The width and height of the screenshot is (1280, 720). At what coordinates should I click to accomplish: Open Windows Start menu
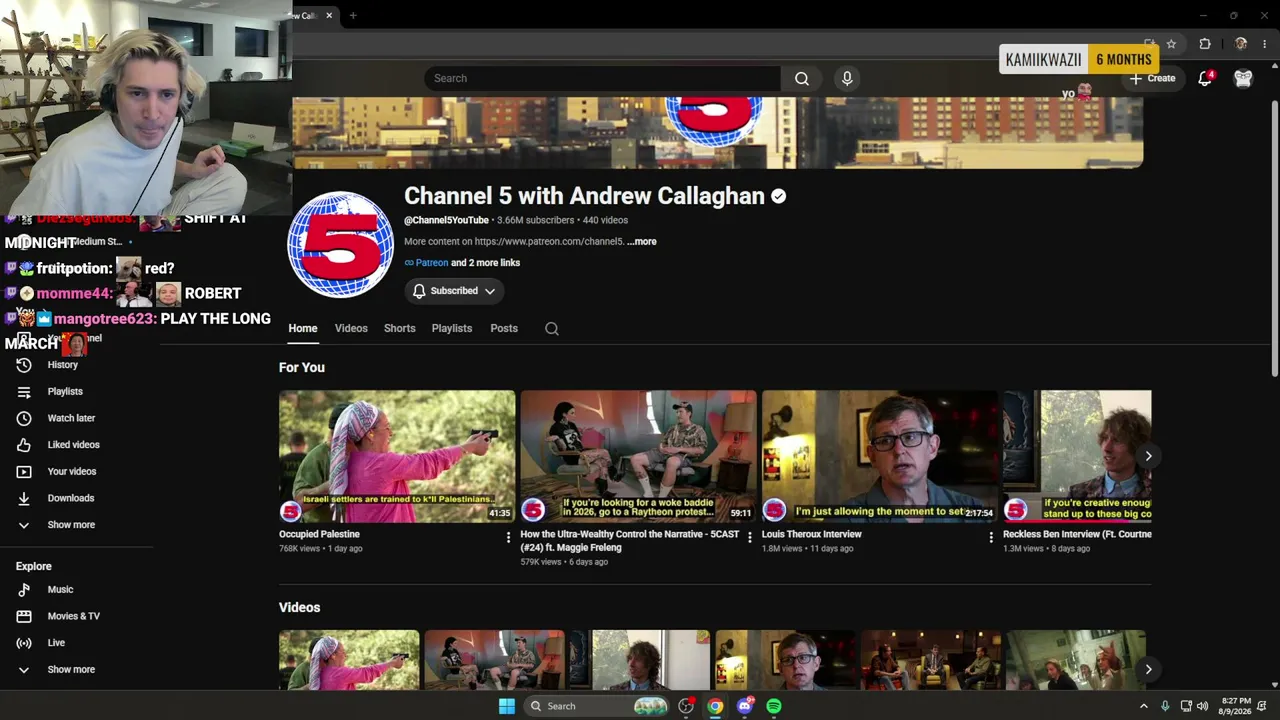[507, 706]
